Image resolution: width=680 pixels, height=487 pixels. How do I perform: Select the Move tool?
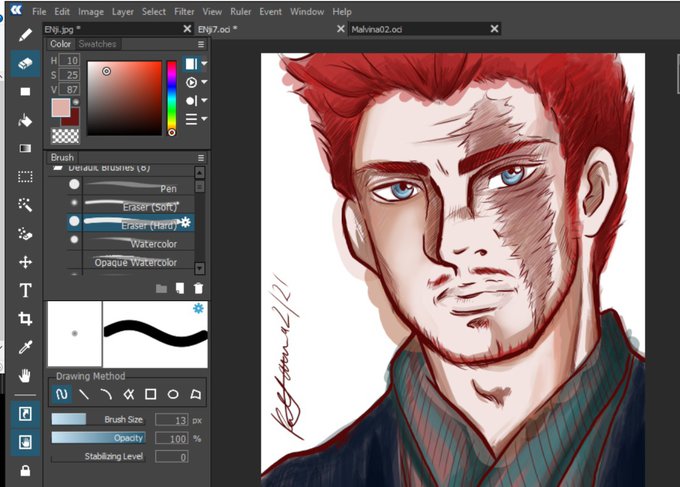pos(25,262)
